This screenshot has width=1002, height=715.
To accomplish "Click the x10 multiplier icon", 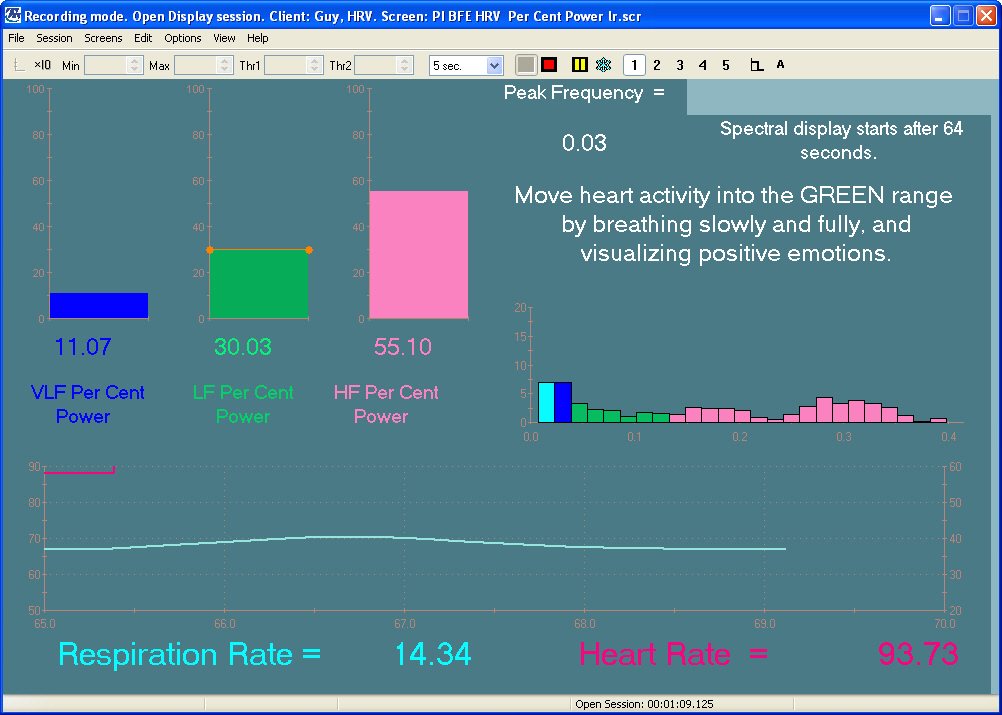I will (42, 65).
